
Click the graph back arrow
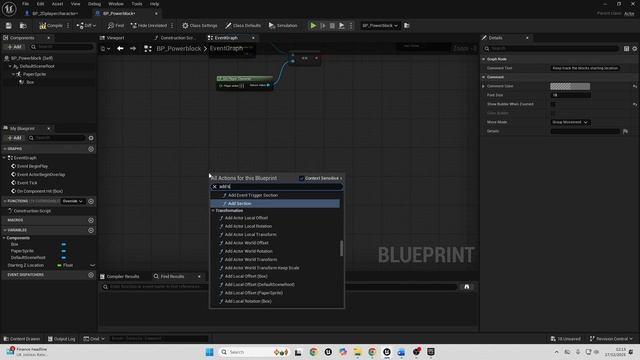(x=120, y=49)
